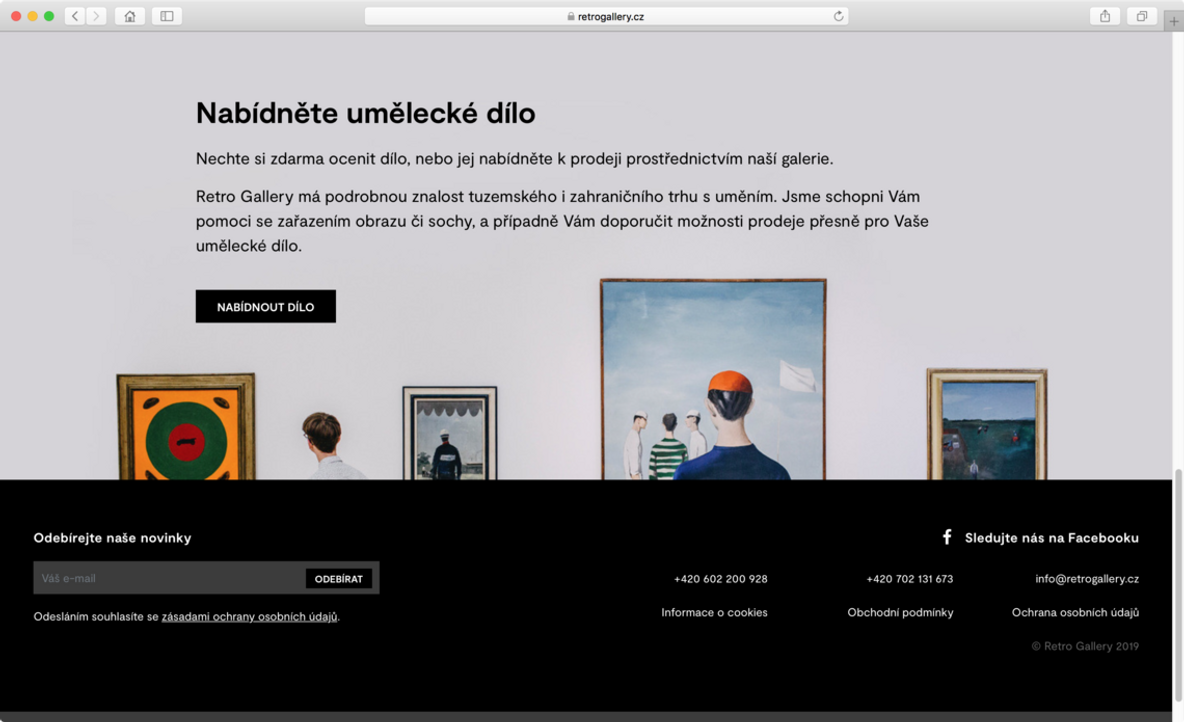Open the Share icon menu

1105,16
